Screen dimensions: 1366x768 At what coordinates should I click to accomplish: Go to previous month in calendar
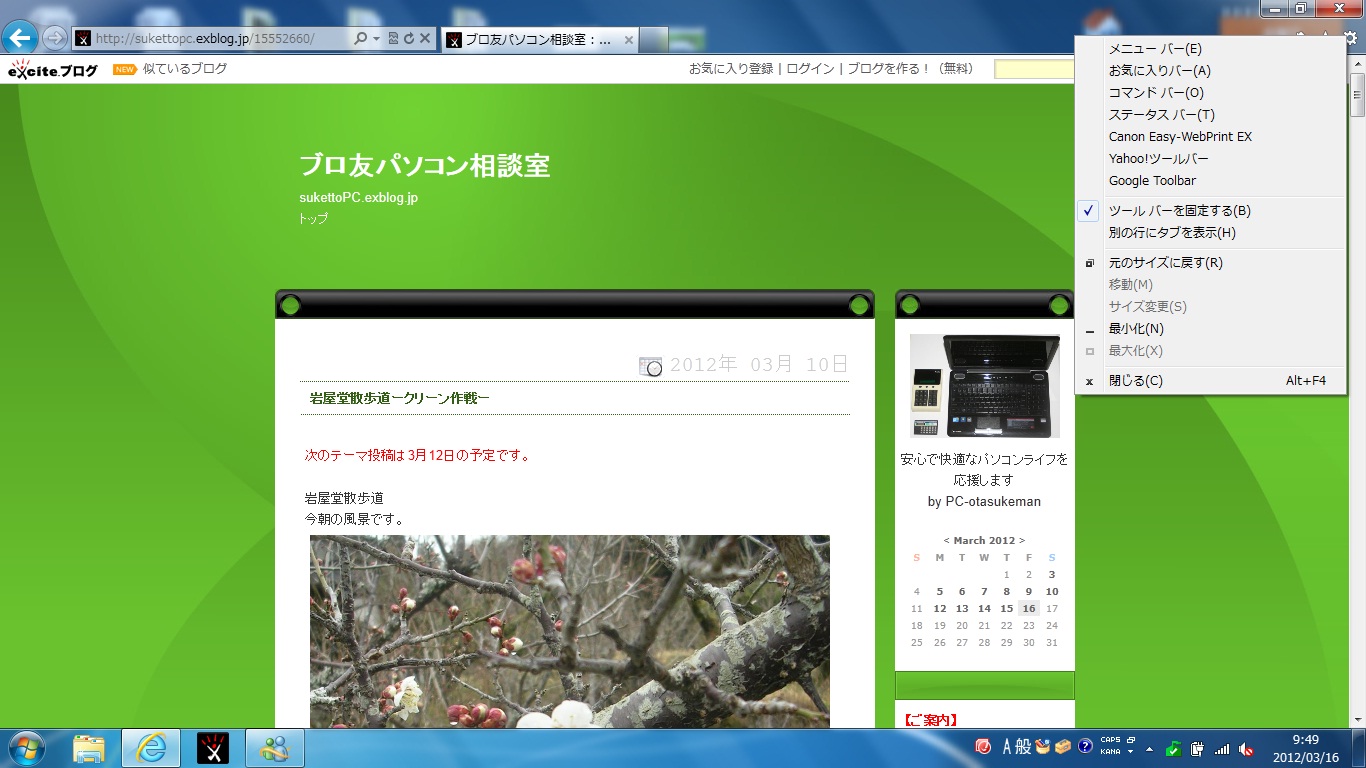pyautogui.click(x=946, y=540)
